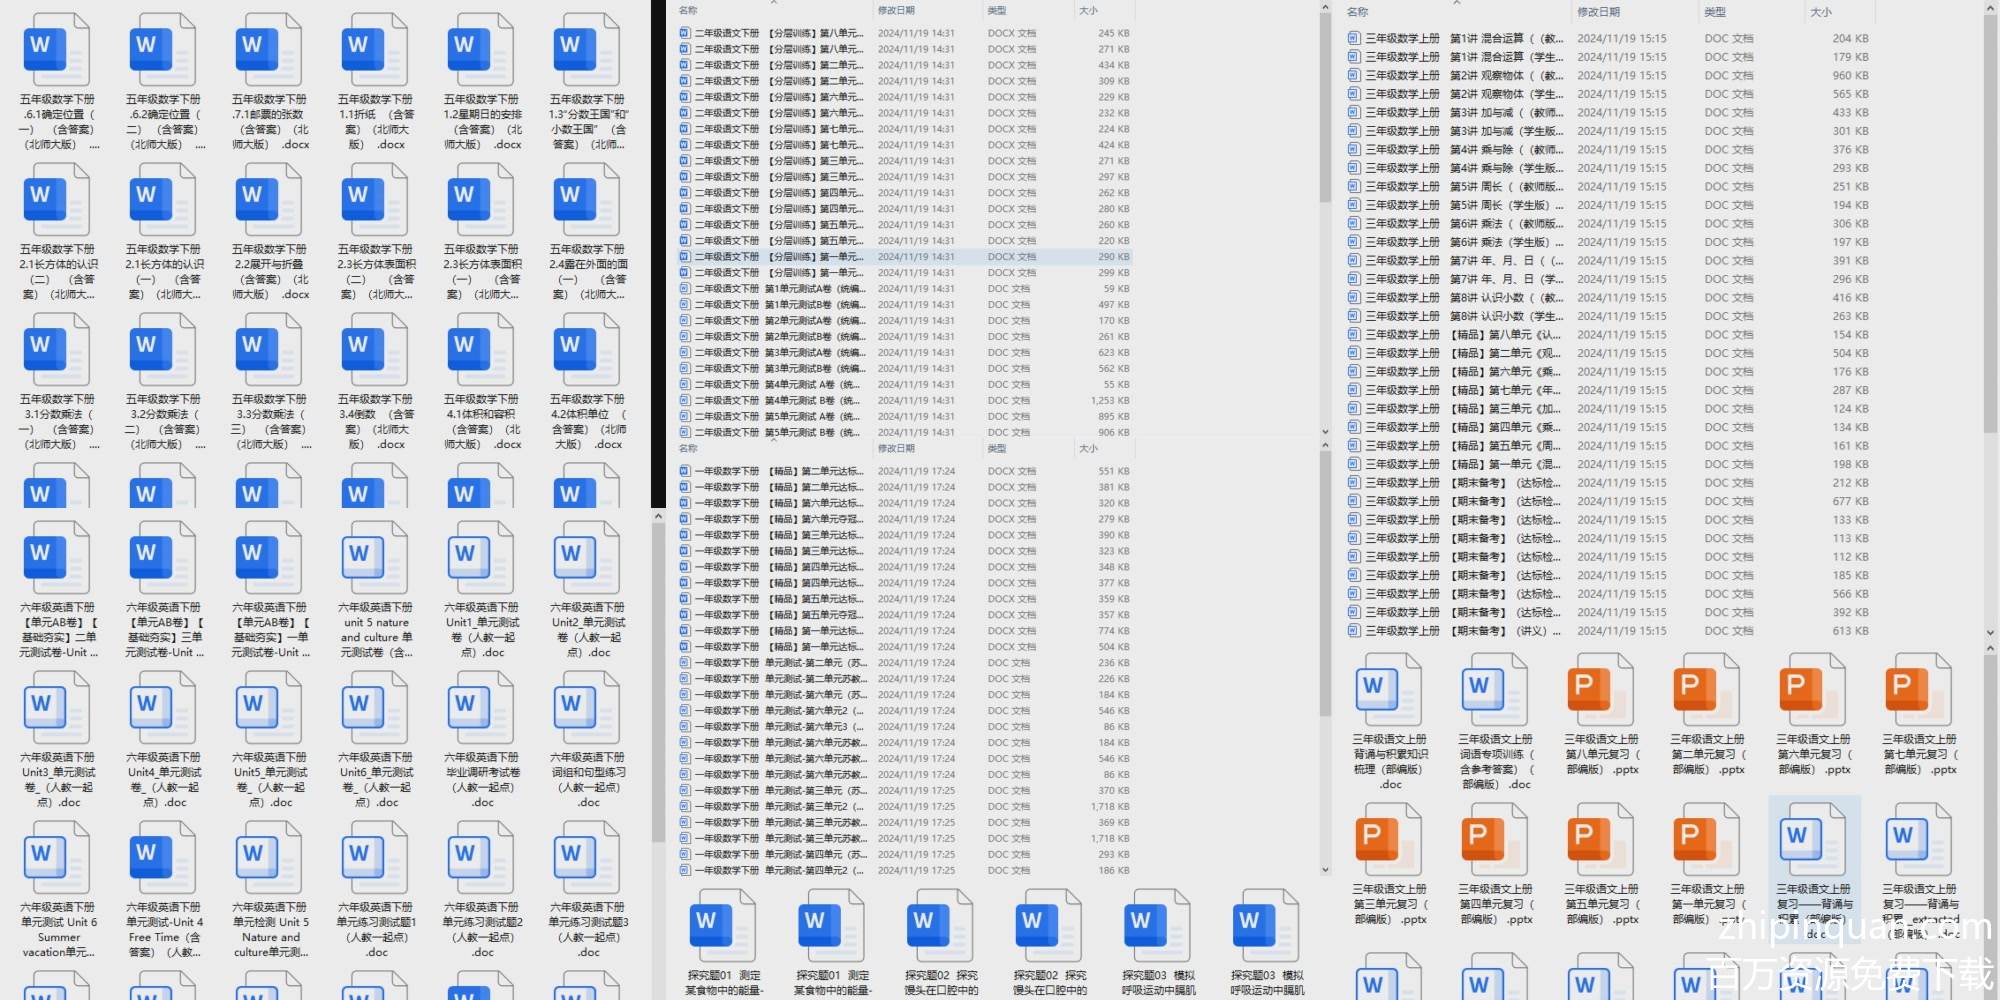Select the 二年级语文下册 第4单元测试 B卷 row
Screen dimensions: 2000x1000
pyautogui.click(x=780, y=401)
